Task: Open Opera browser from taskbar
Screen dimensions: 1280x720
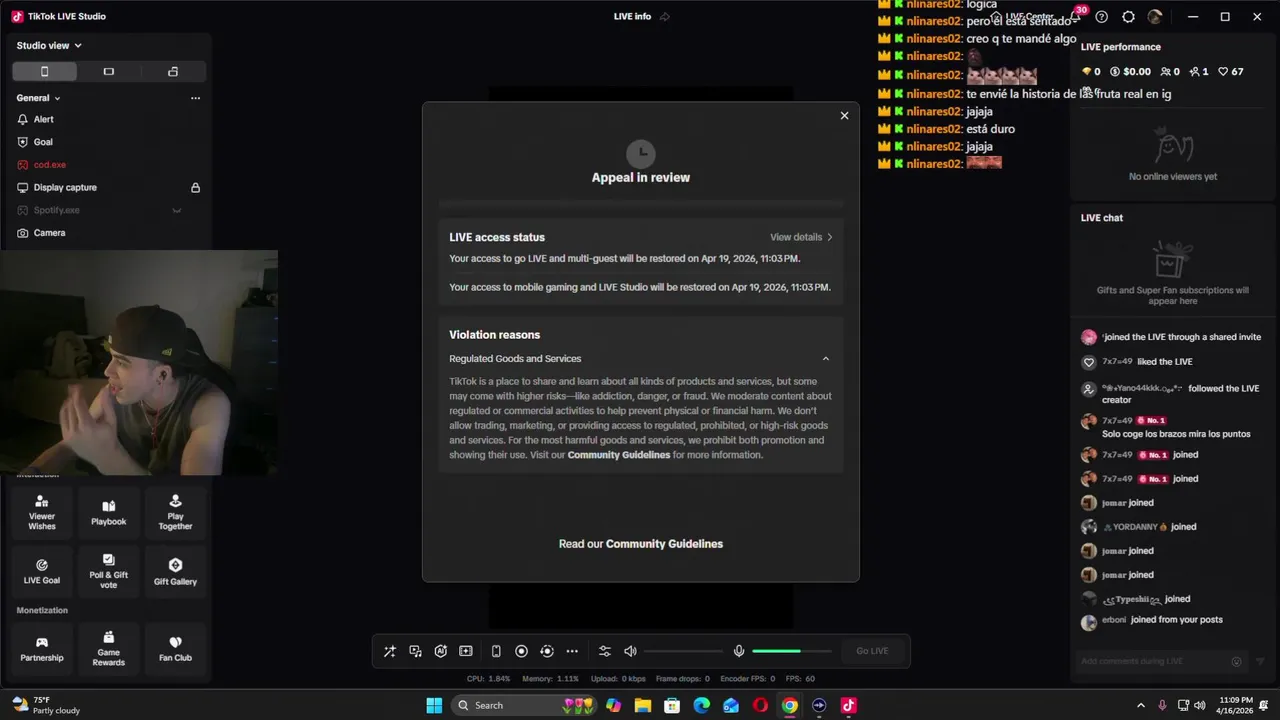Action: [x=761, y=705]
